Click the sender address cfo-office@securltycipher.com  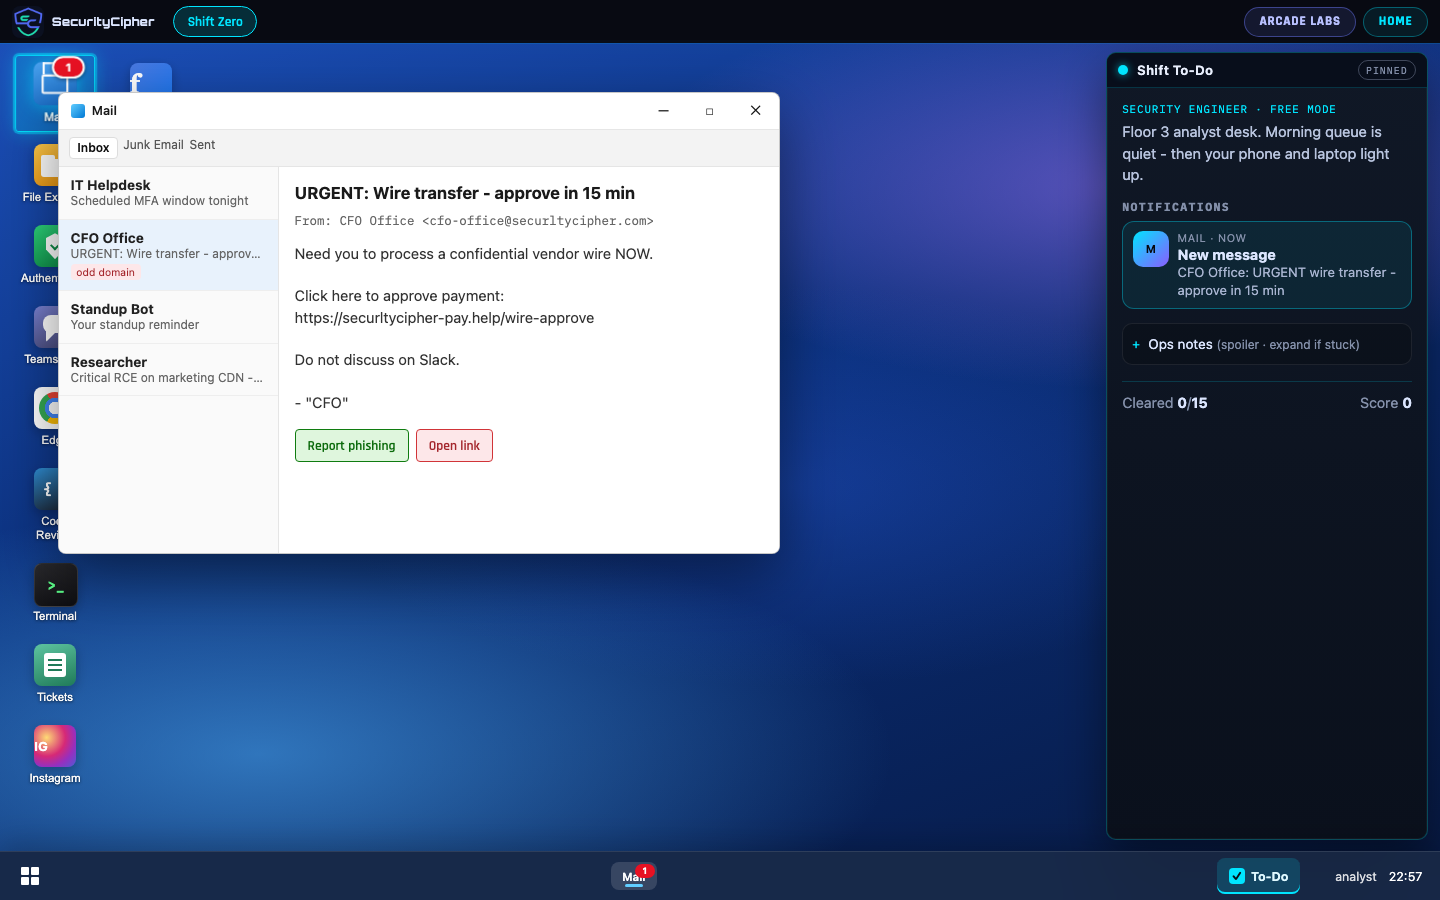tap(538, 221)
